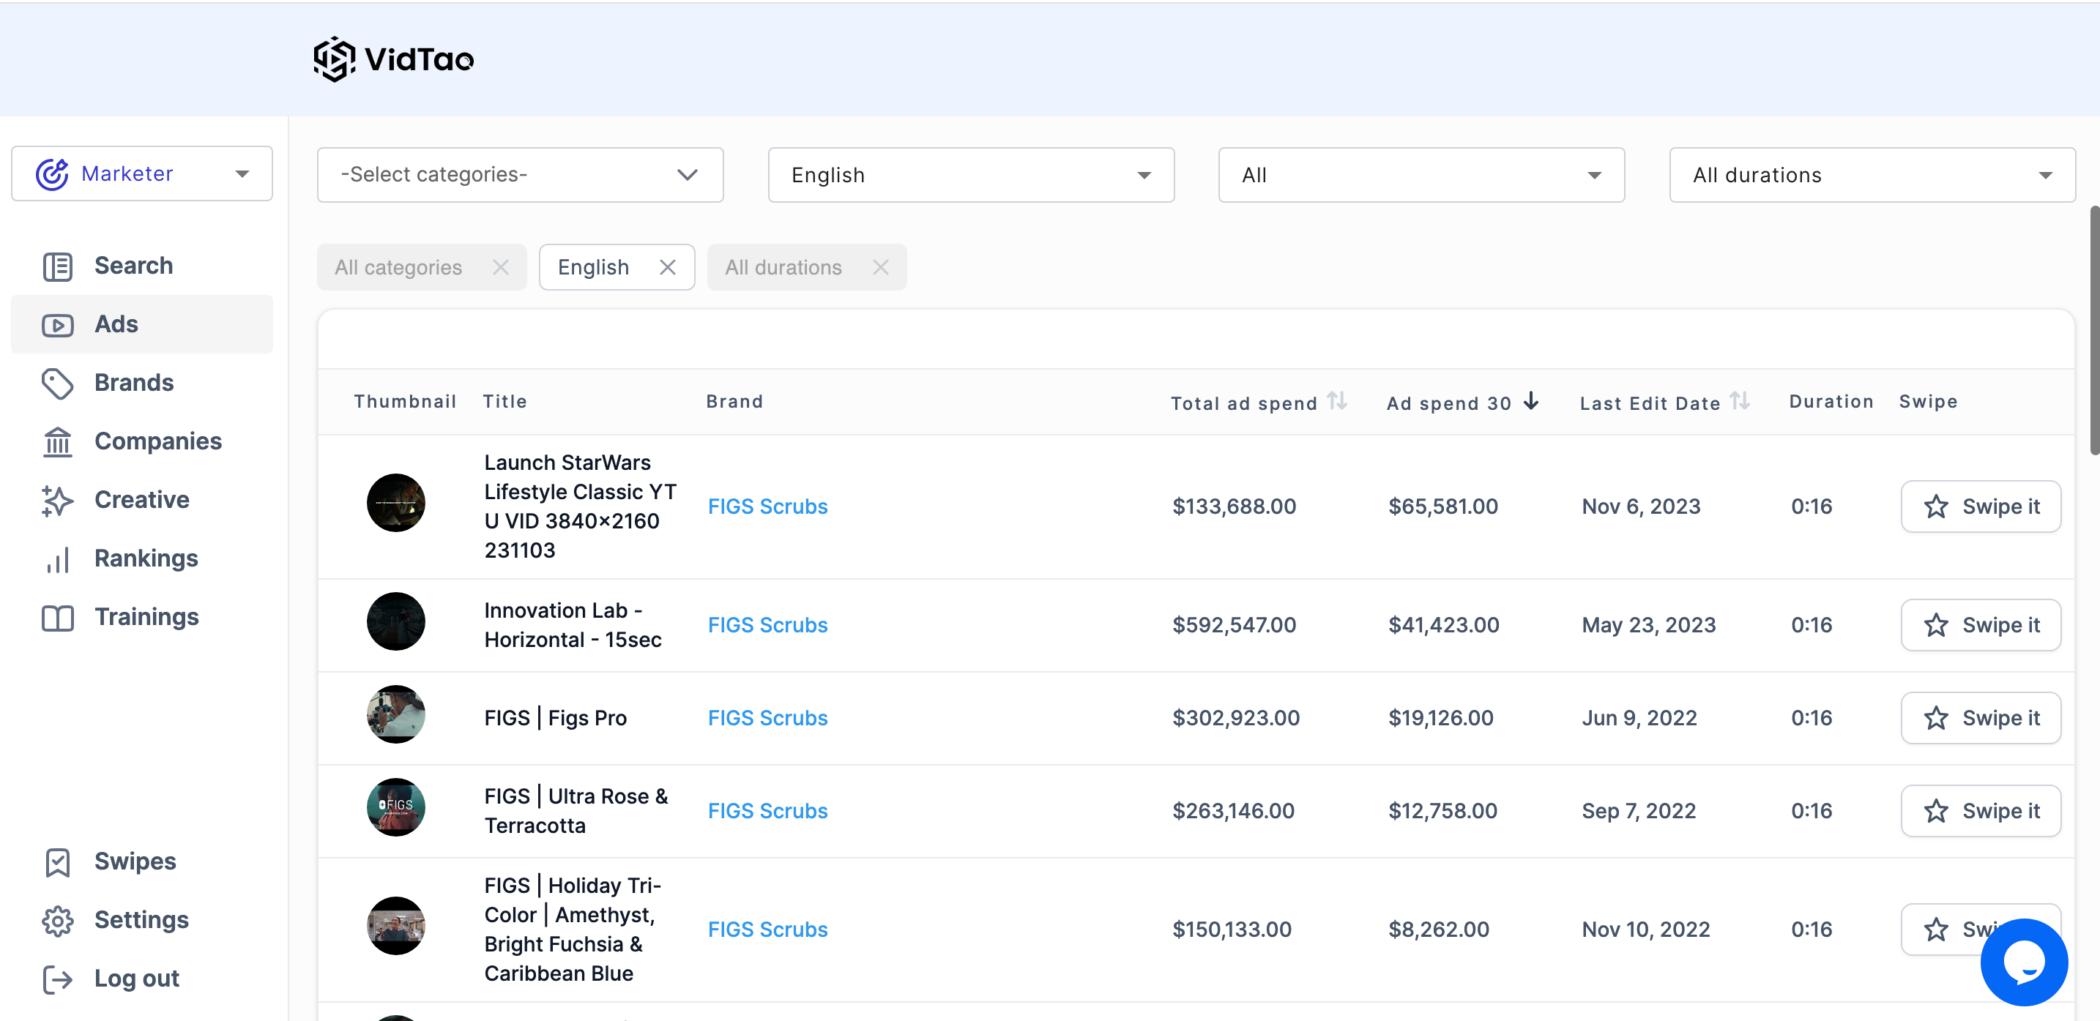This screenshot has height=1021, width=2100.
Task: Click the Creative sparkle icon
Action: pyautogui.click(x=58, y=500)
